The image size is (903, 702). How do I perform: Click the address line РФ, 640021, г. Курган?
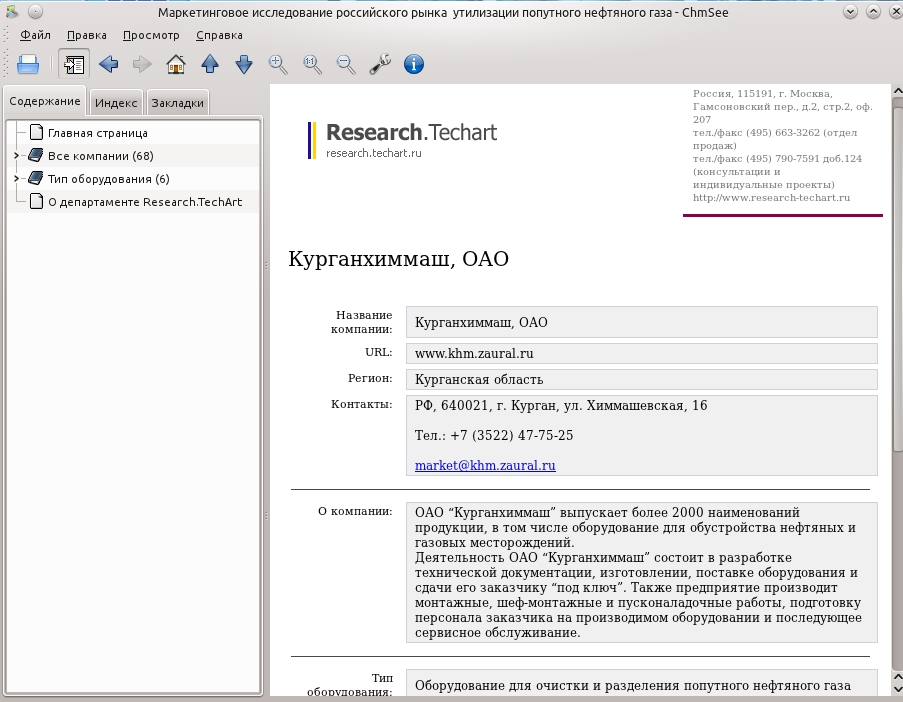tap(561, 405)
